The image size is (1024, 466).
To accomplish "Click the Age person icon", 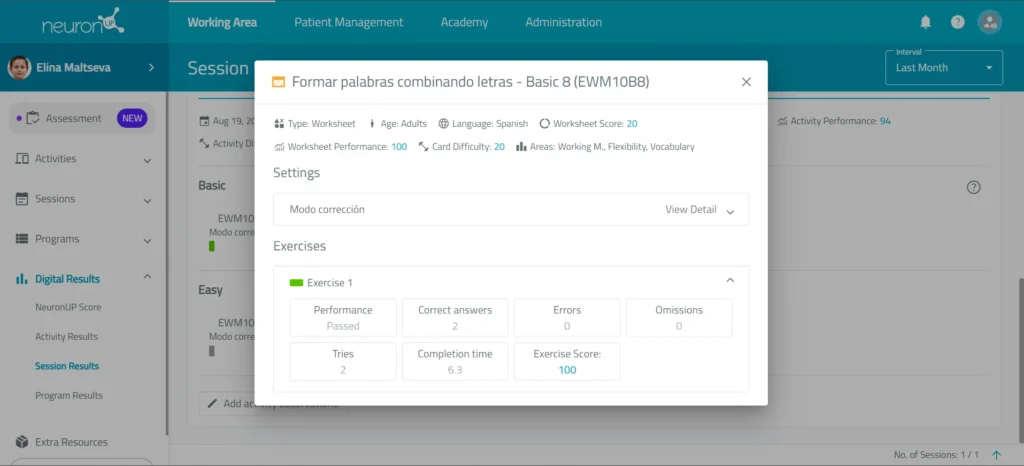I will pos(372,123).
